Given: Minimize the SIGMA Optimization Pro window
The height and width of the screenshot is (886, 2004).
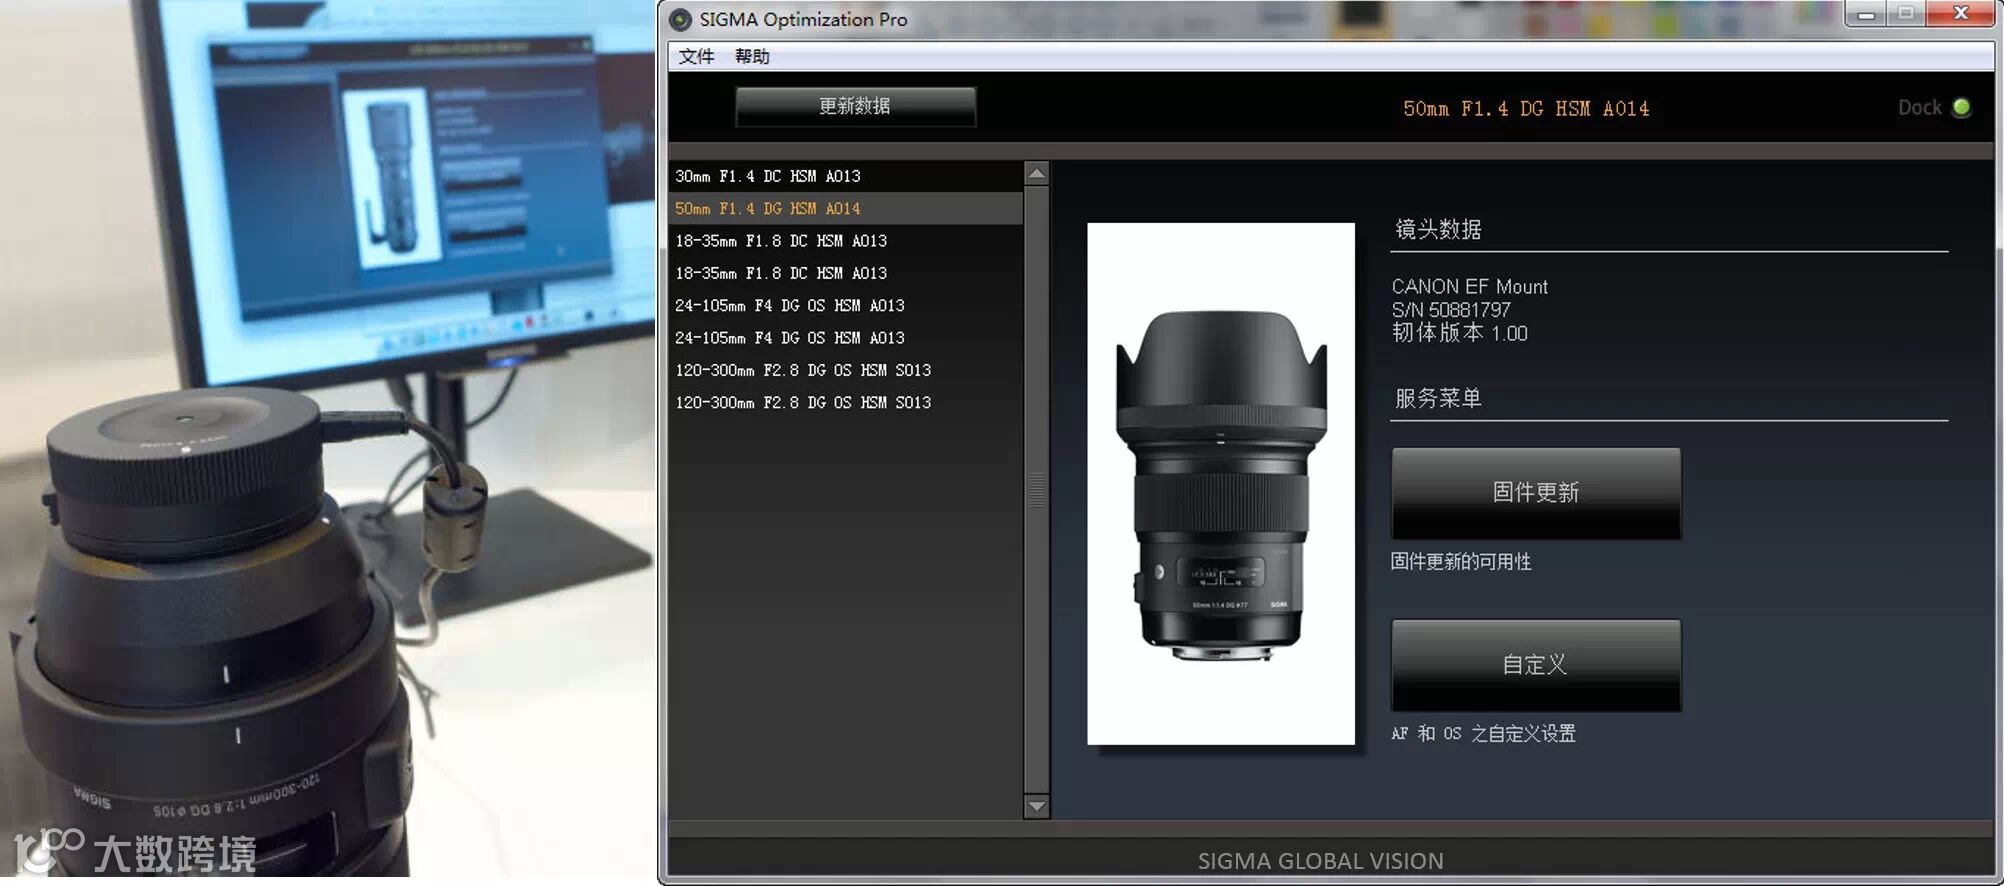Looking at the screenshot, I should 1866,14.
